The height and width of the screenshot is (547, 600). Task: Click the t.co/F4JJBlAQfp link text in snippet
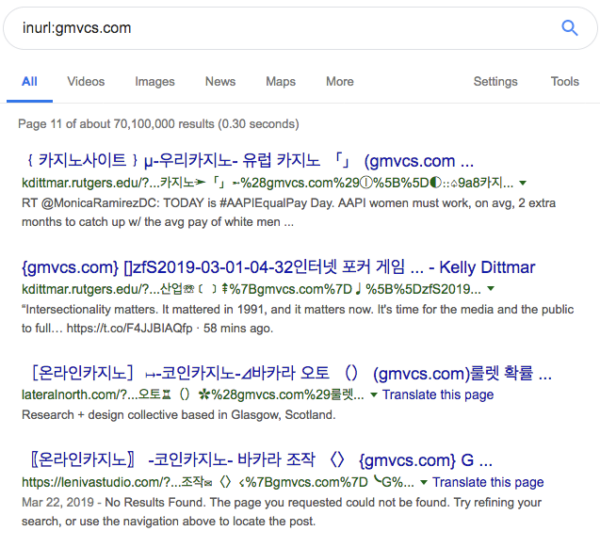point(129,328)
